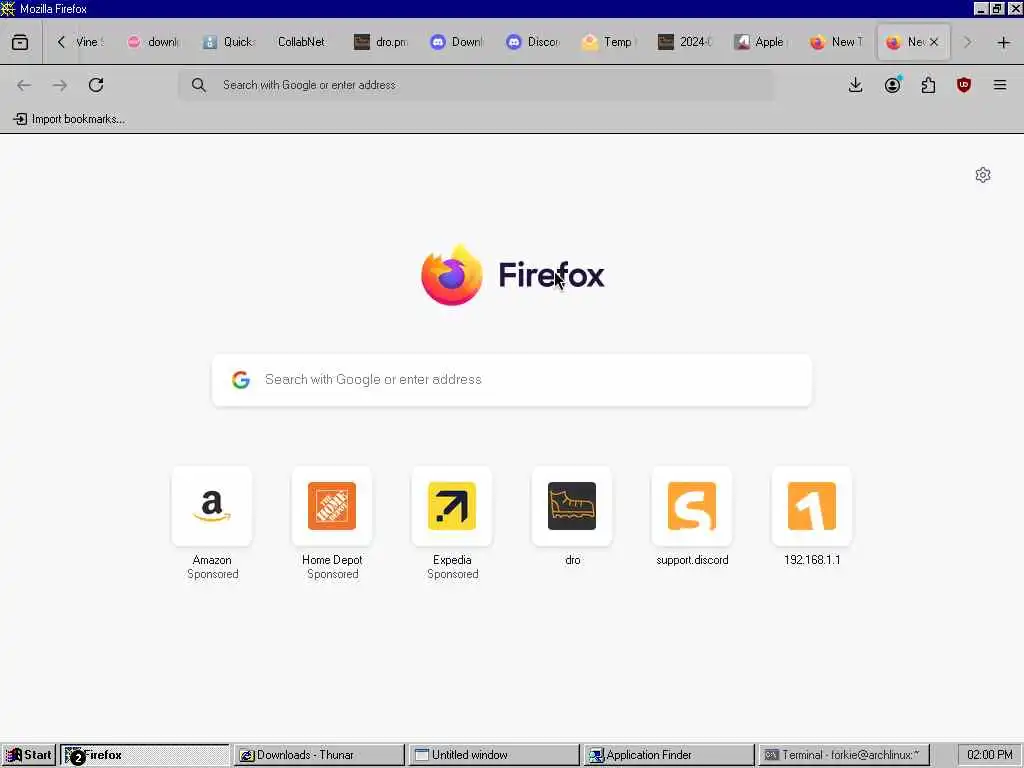
Task: Click the Forward navigation arrow
Action: [x=60, y=85]
